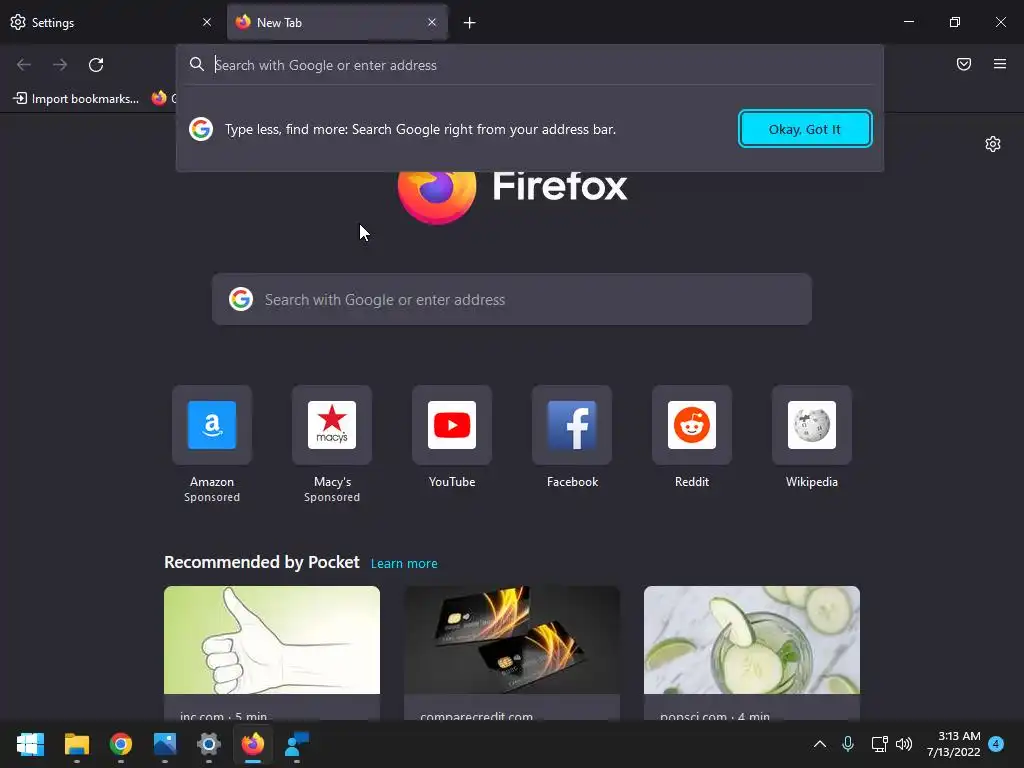
Task: Open the last taskbar app icon
Action: 297,744
